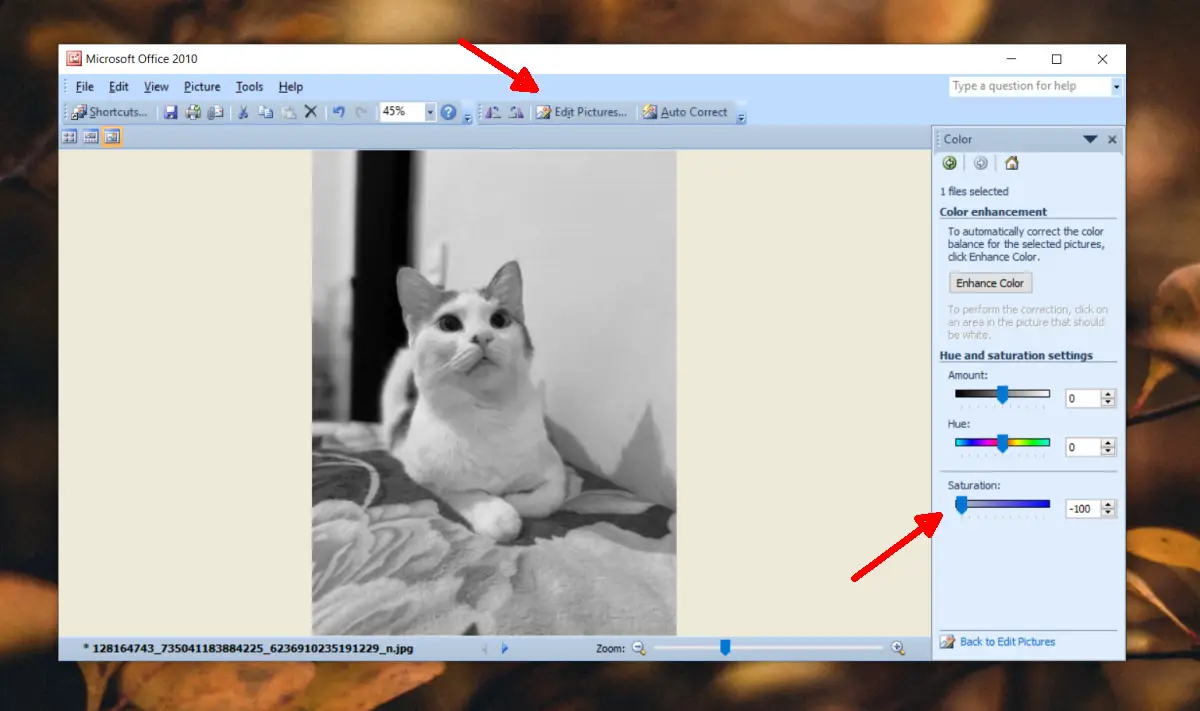Click the Saturation spinner arrows
Viewport: 1200px width, 711px height.
coord(1108,509)
